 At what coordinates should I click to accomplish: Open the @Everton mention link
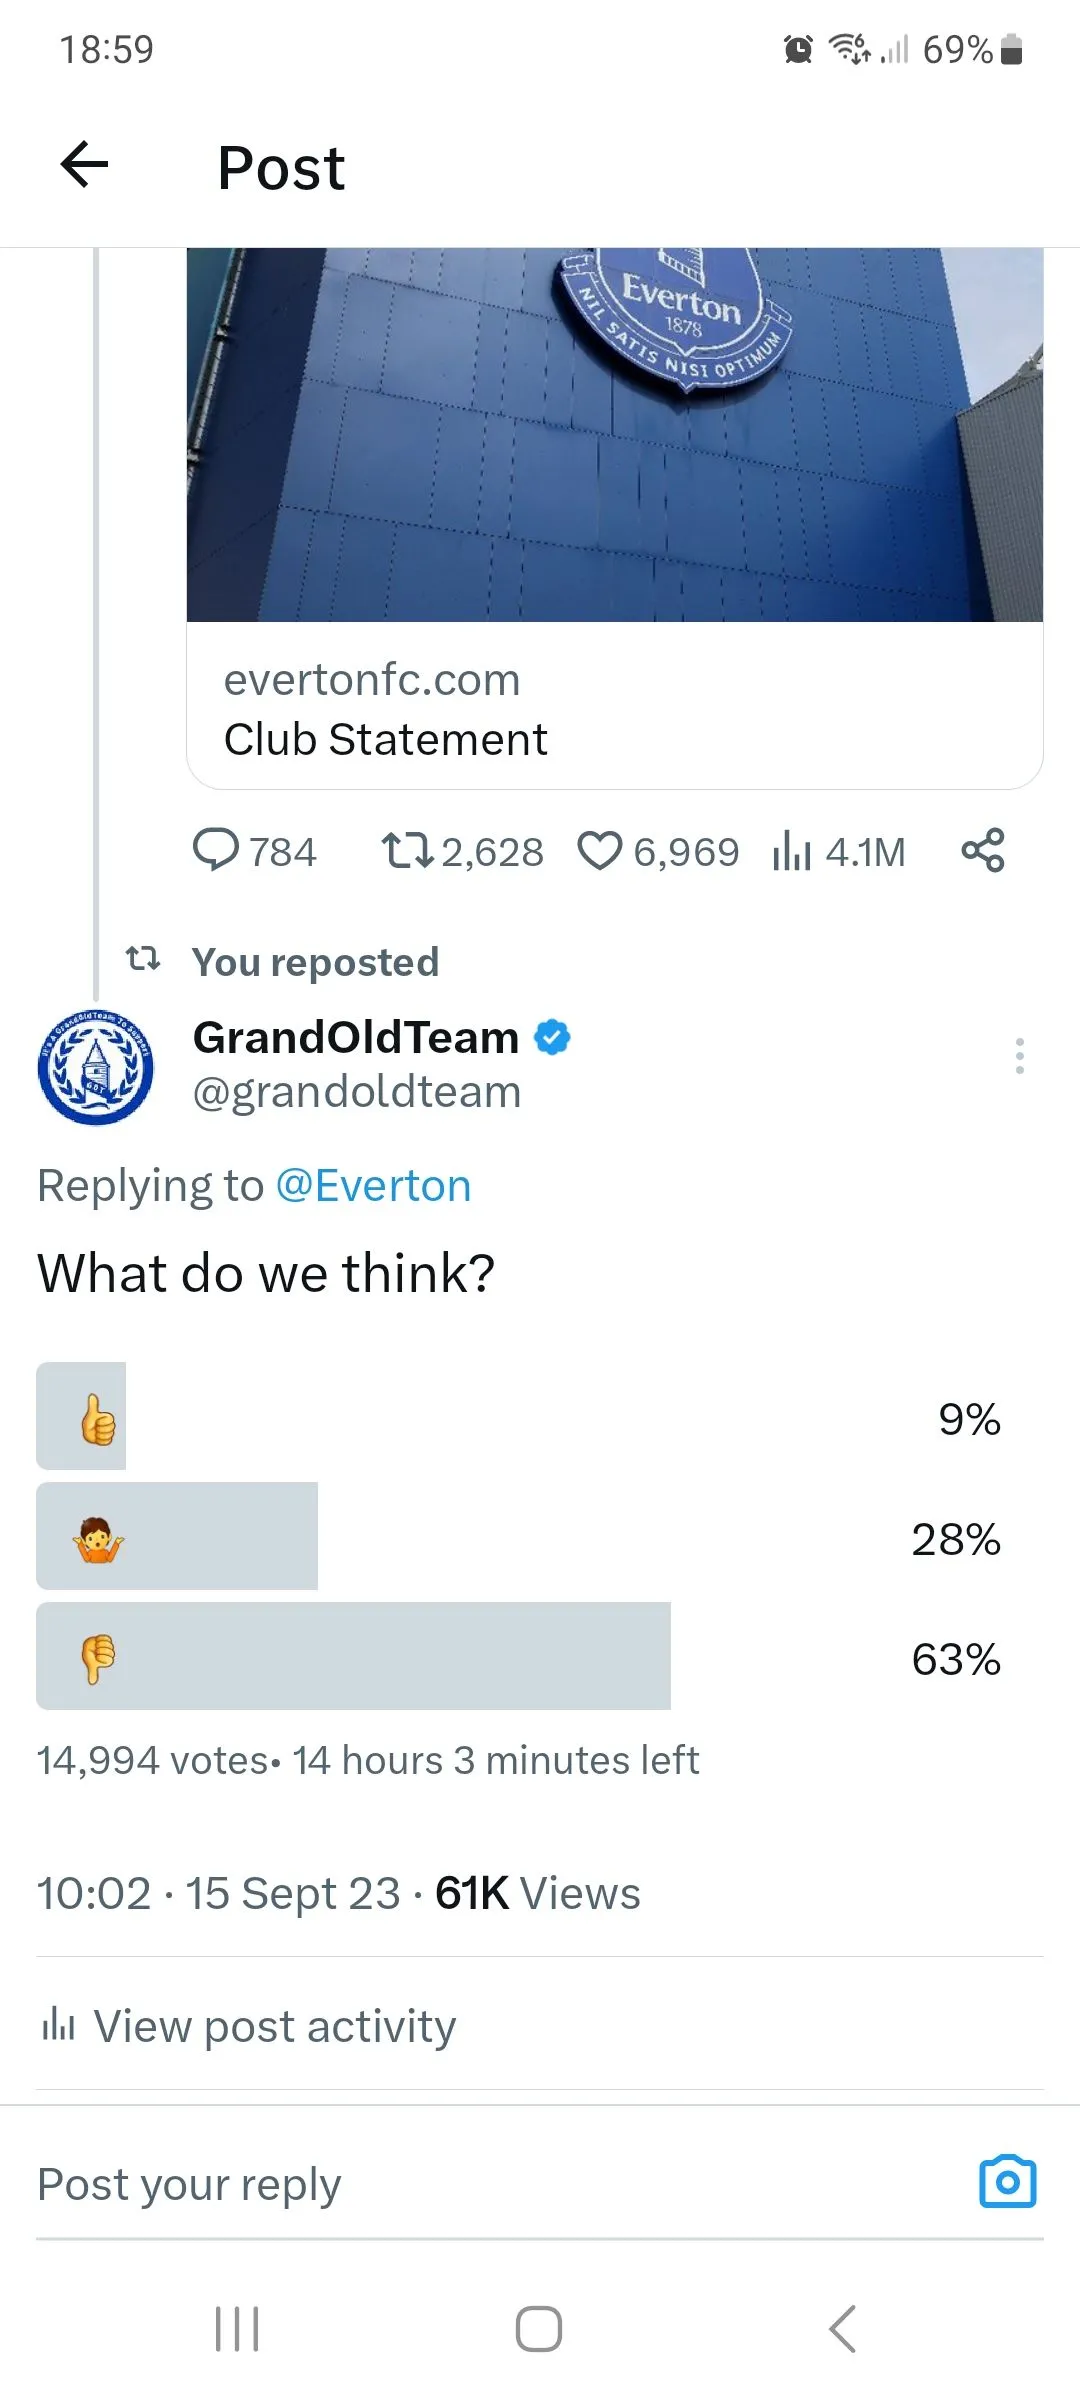(x=373, y=1186)
